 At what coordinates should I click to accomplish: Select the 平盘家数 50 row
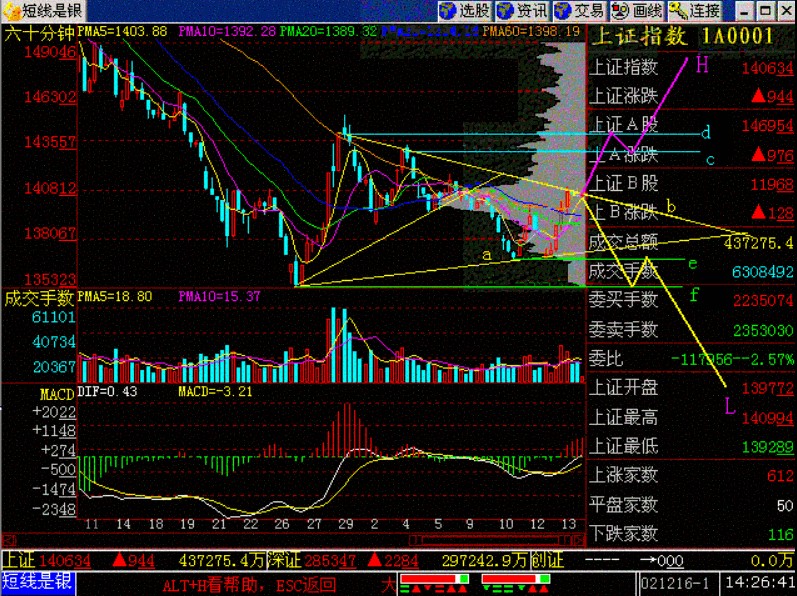coord(691,505)
